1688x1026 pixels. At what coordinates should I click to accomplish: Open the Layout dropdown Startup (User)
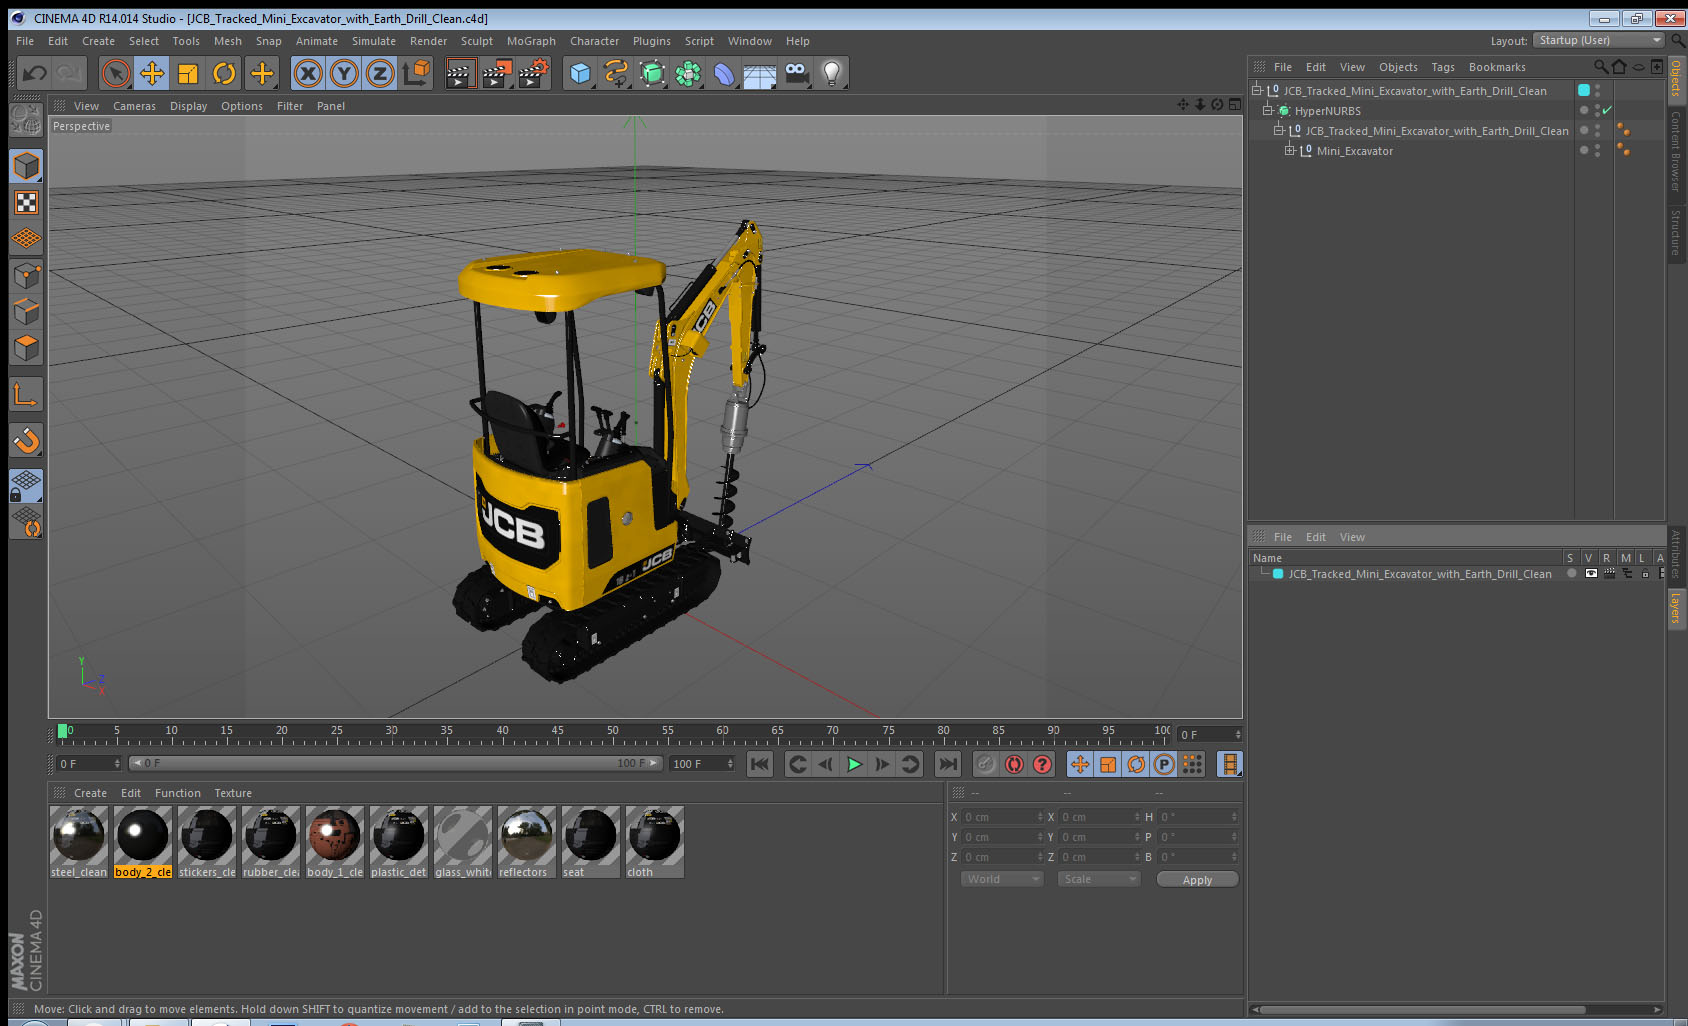(1599, 40)
